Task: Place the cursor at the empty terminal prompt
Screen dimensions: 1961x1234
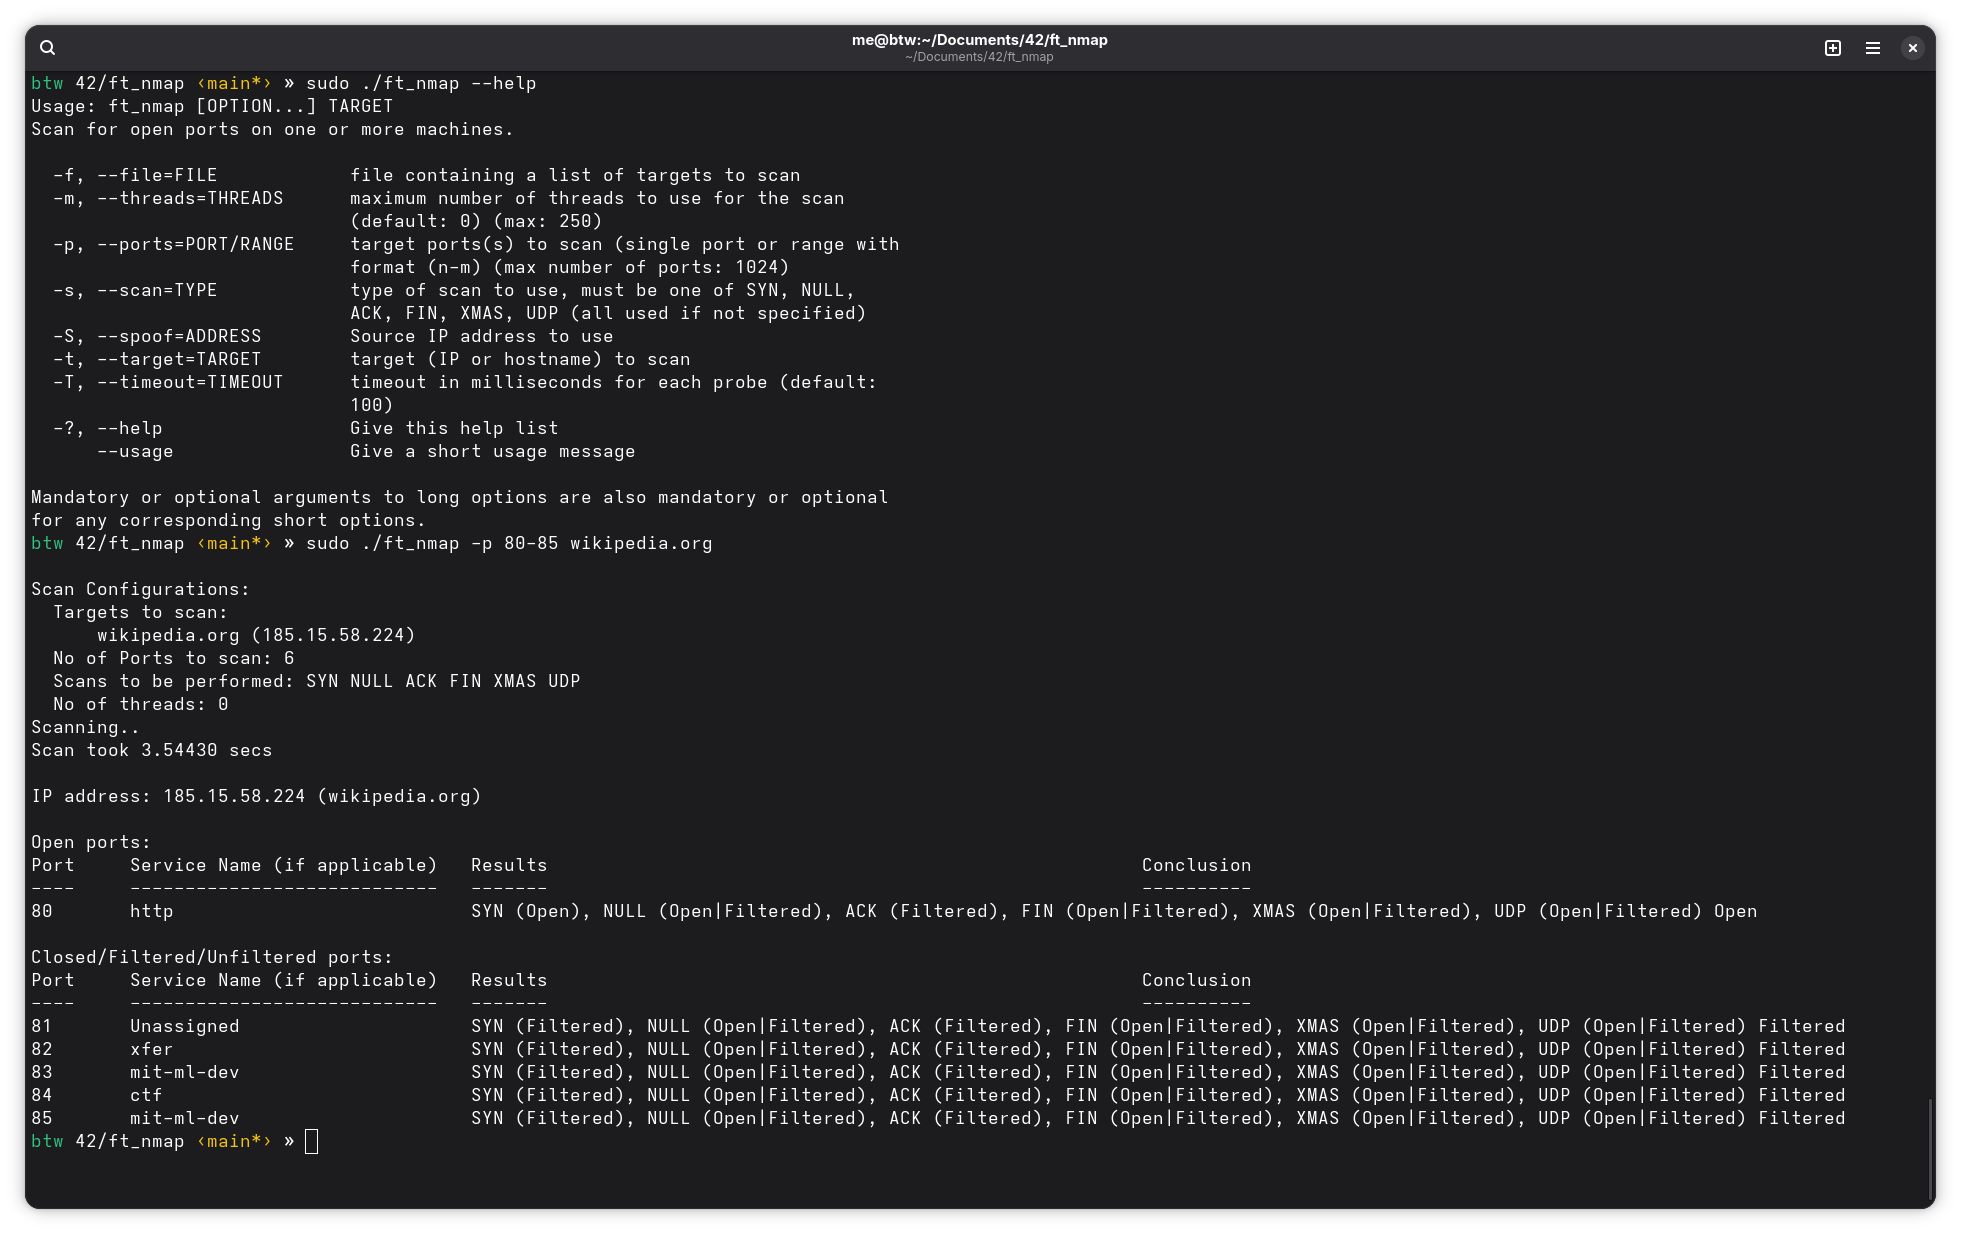Action: [311, 1141]
